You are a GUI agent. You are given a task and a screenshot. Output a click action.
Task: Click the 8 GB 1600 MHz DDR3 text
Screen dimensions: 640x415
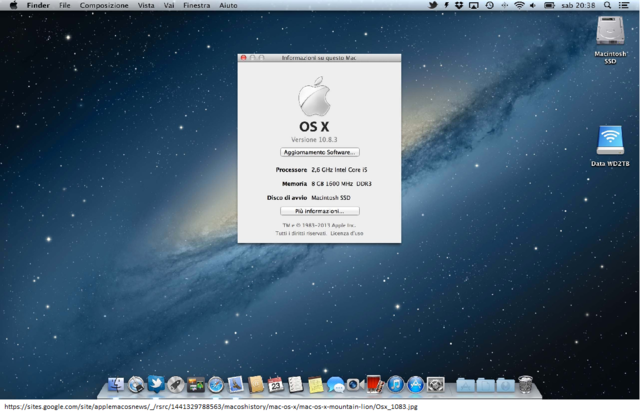(x=341, y=184)
